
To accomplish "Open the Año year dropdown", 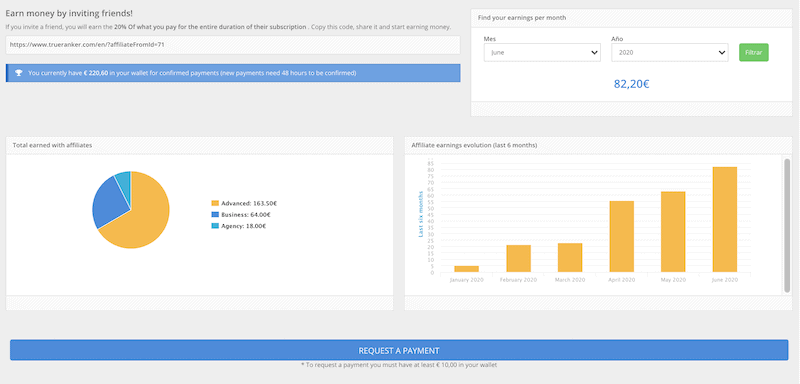I will coord(670,53).
